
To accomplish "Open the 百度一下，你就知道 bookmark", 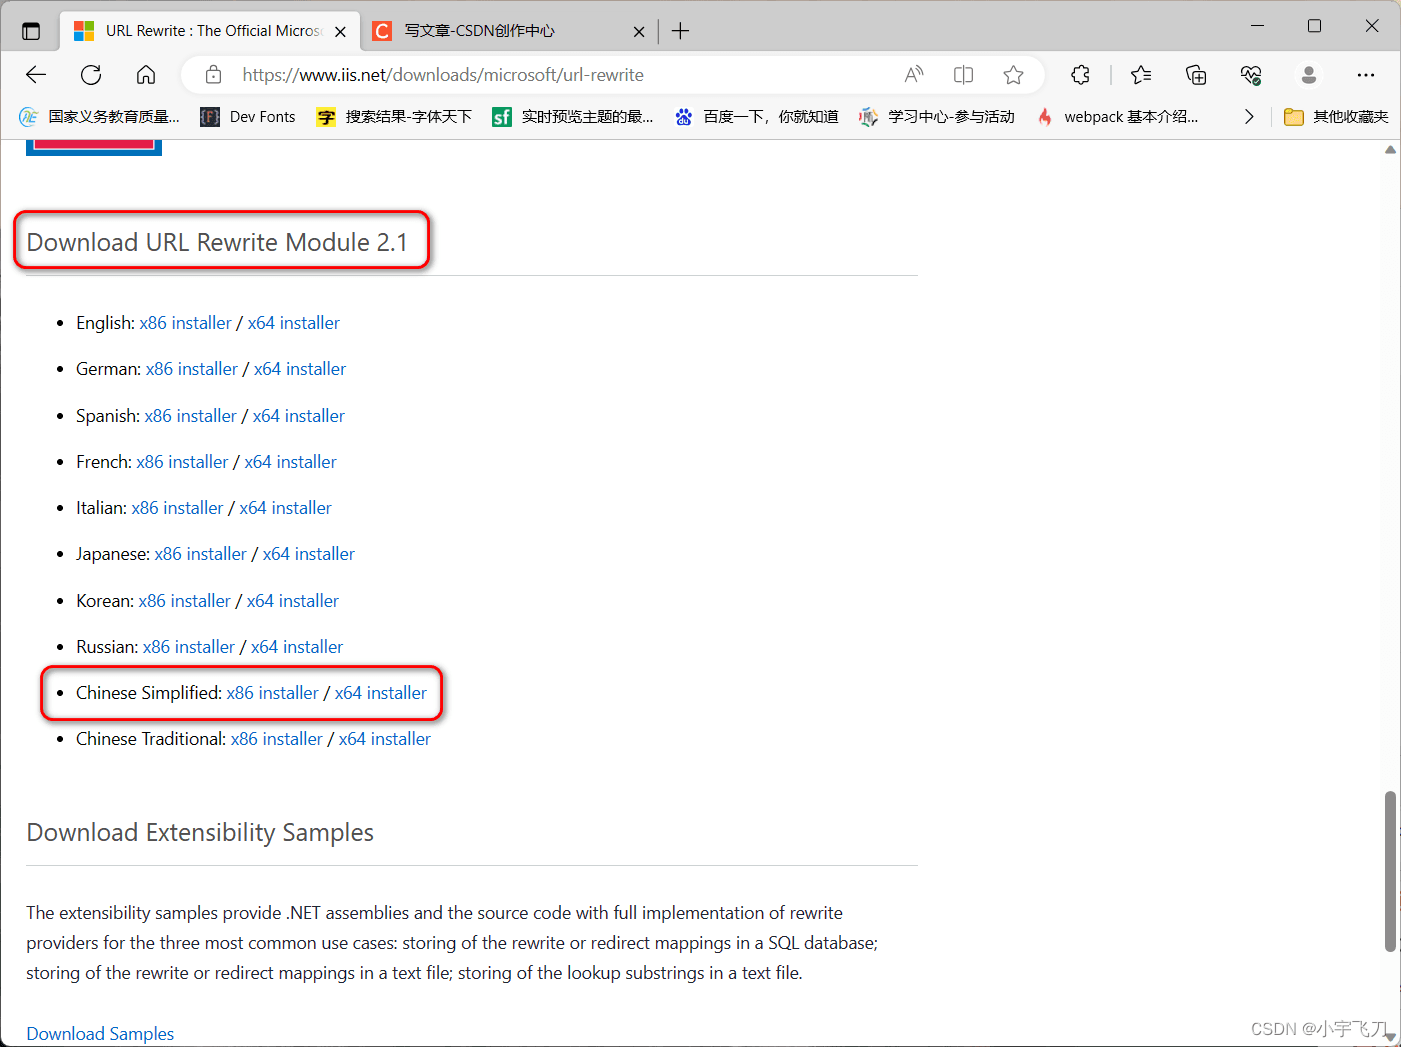I will coord(757,117).
